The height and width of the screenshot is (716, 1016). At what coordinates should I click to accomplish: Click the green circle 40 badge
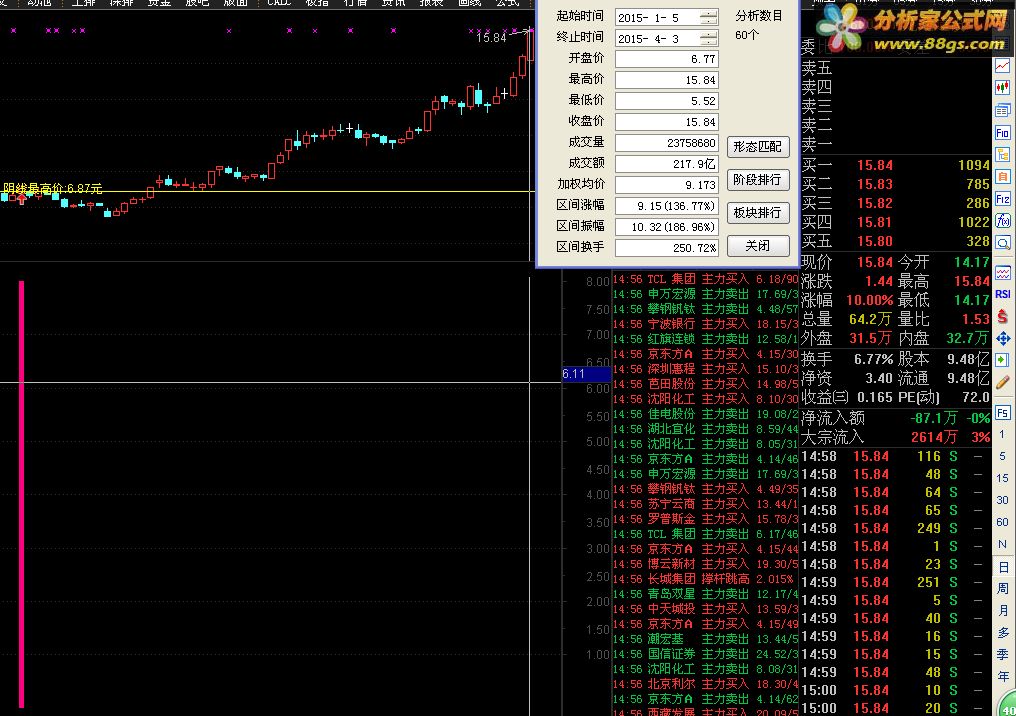1006,706
